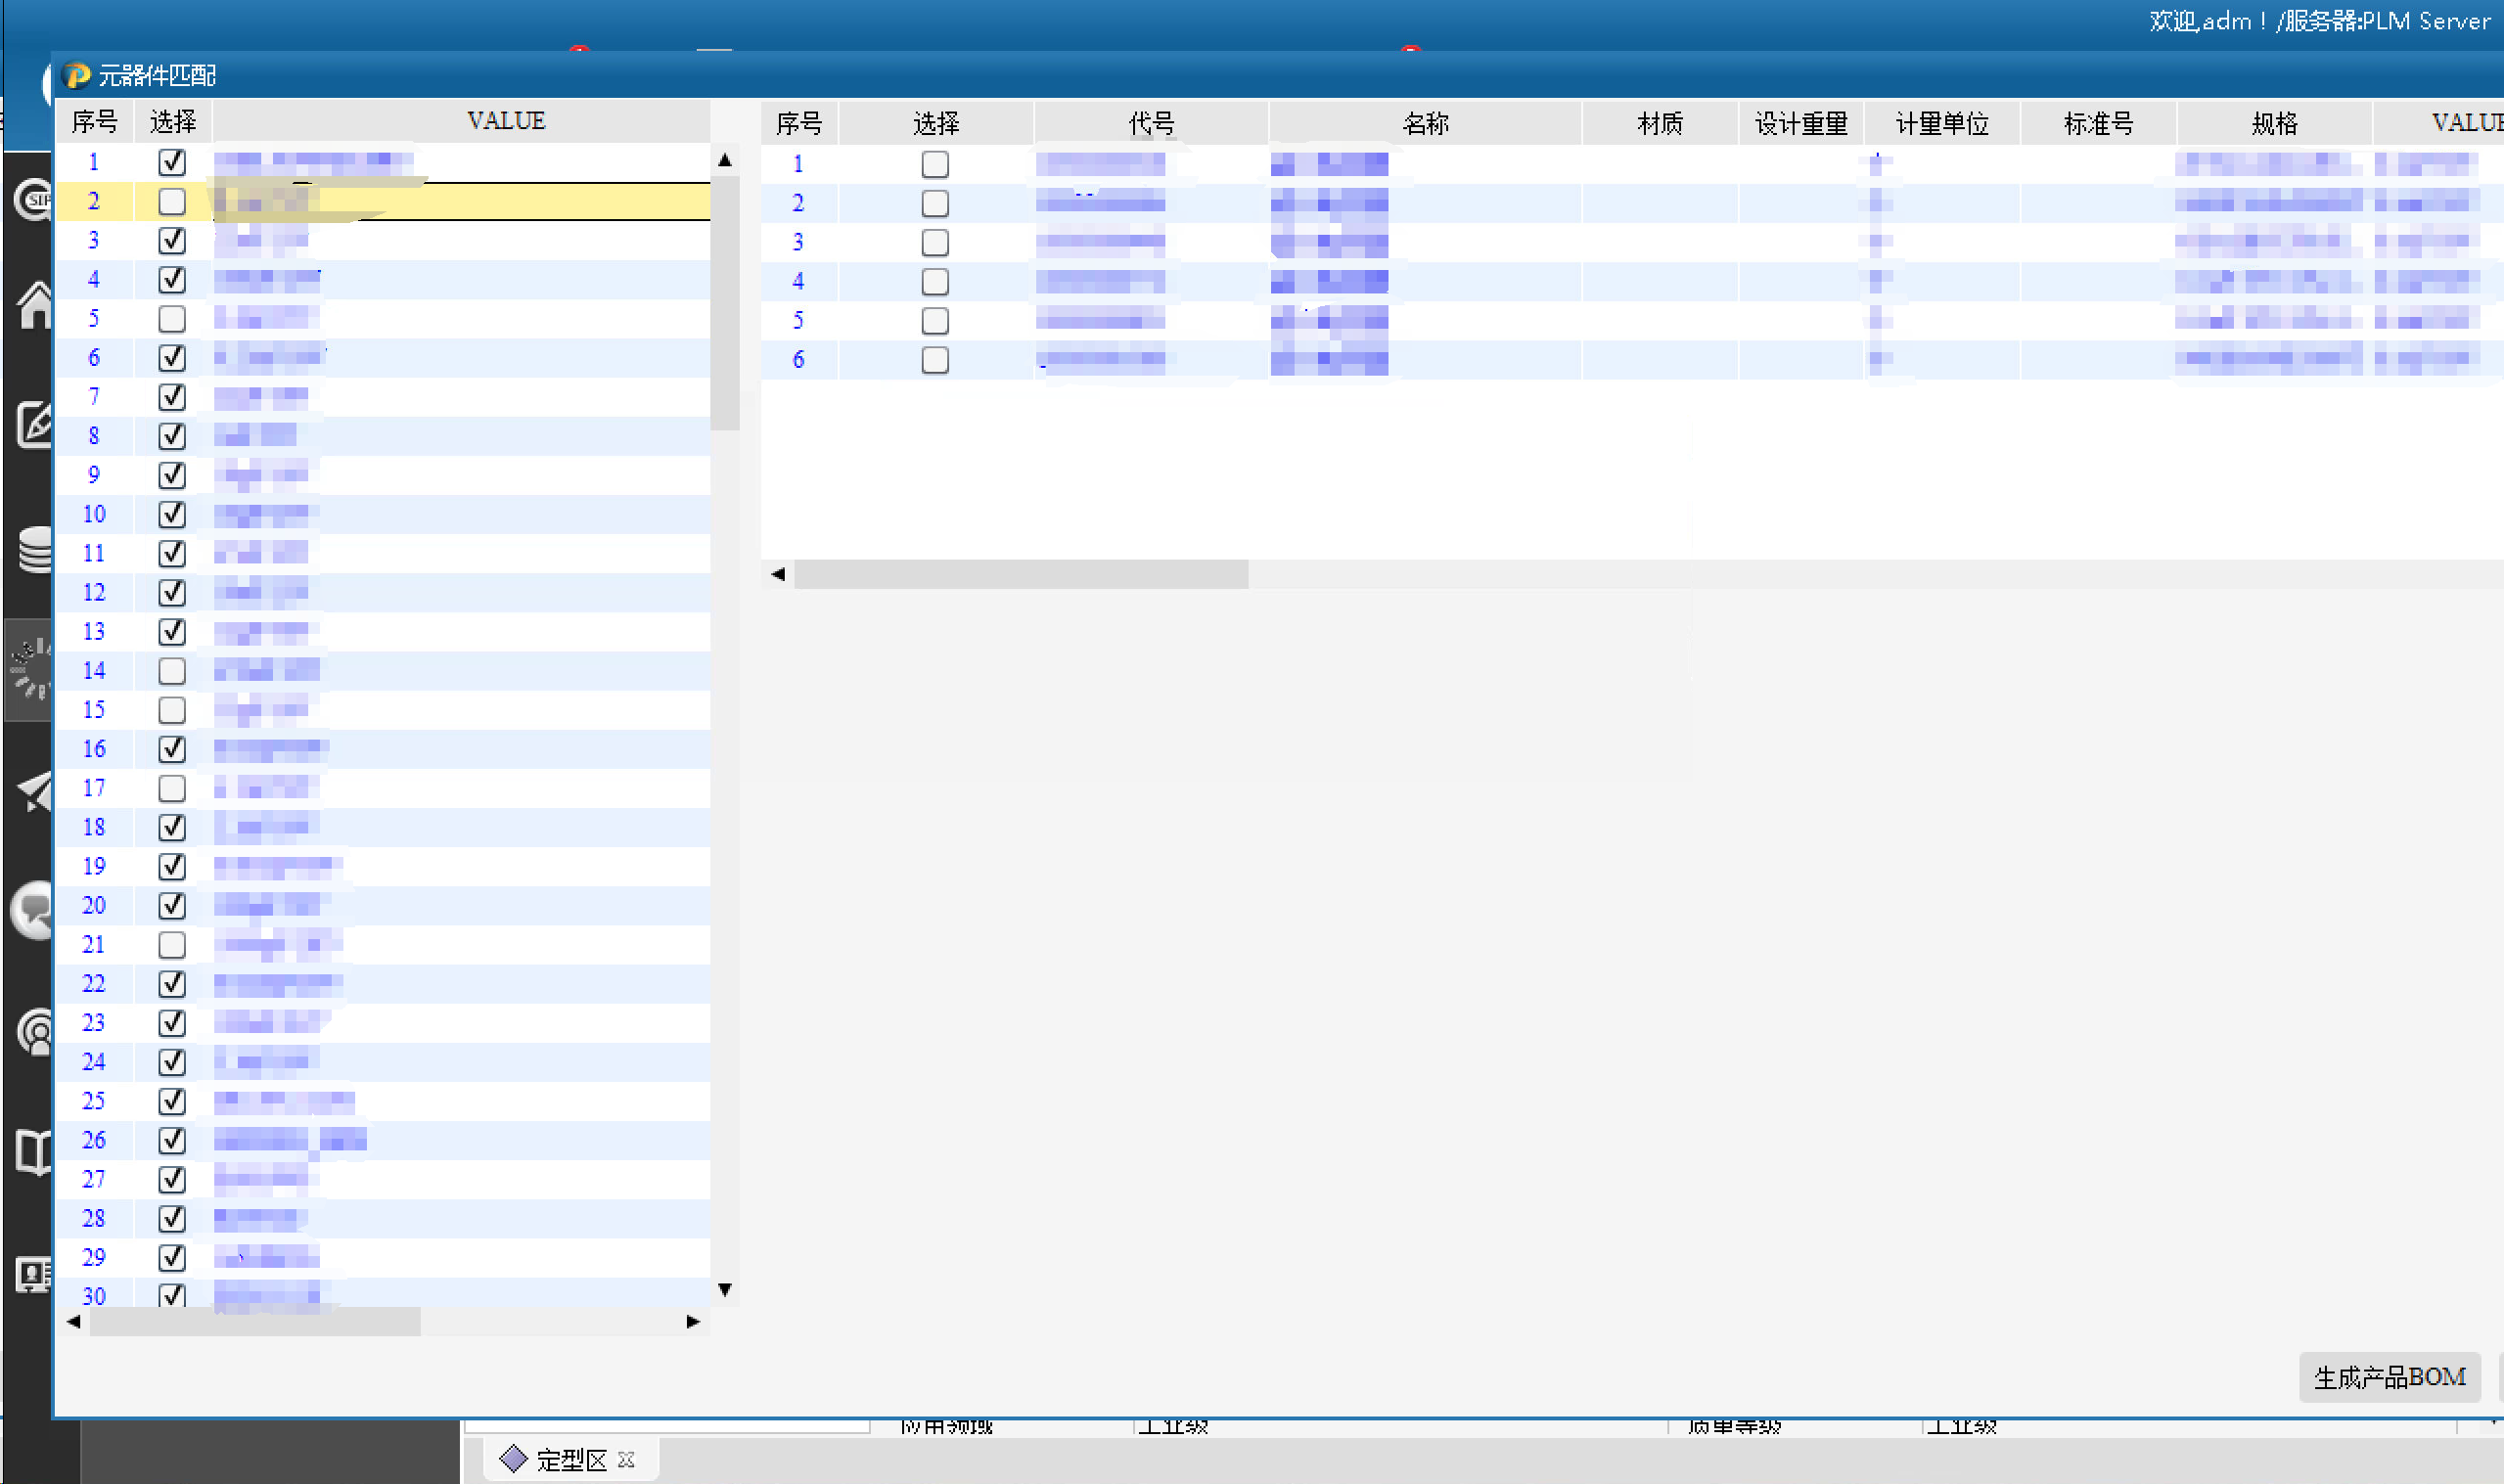Click the open book sidebar icon
2504x1484 pixels.
pyautogui.click(x=35, y=1152)
